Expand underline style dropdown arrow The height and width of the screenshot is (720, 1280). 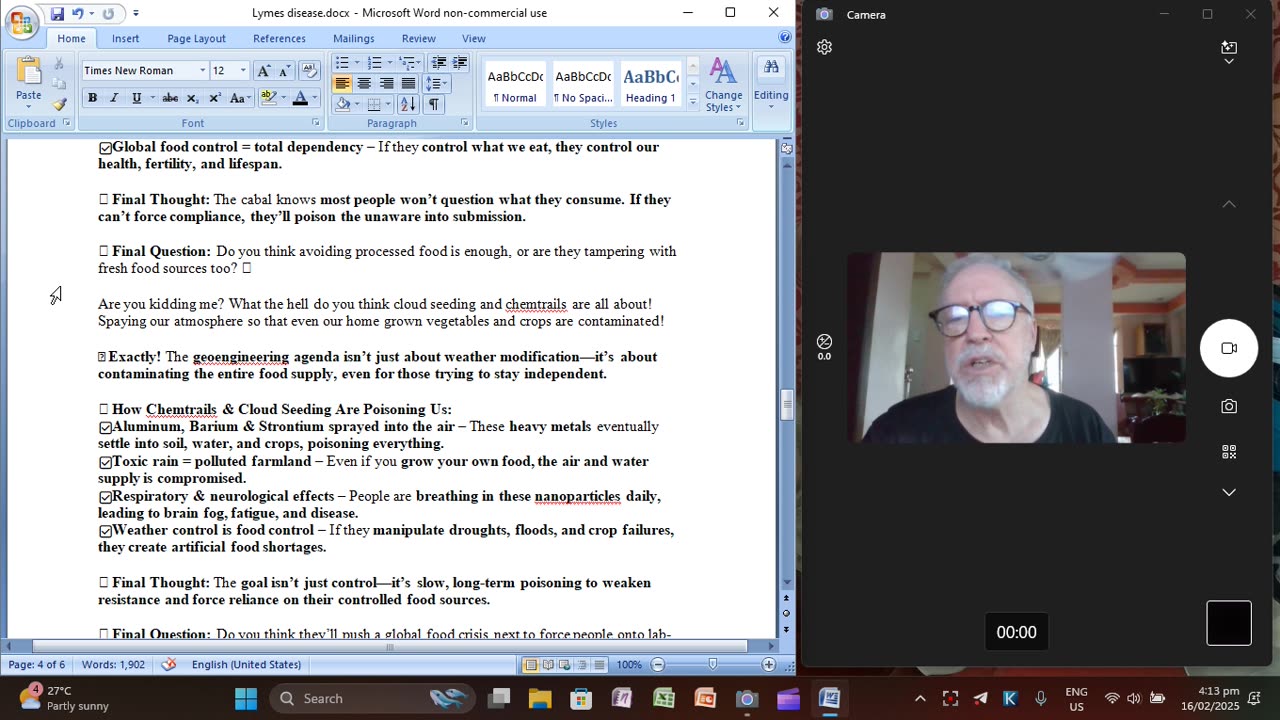click(151, 98)
